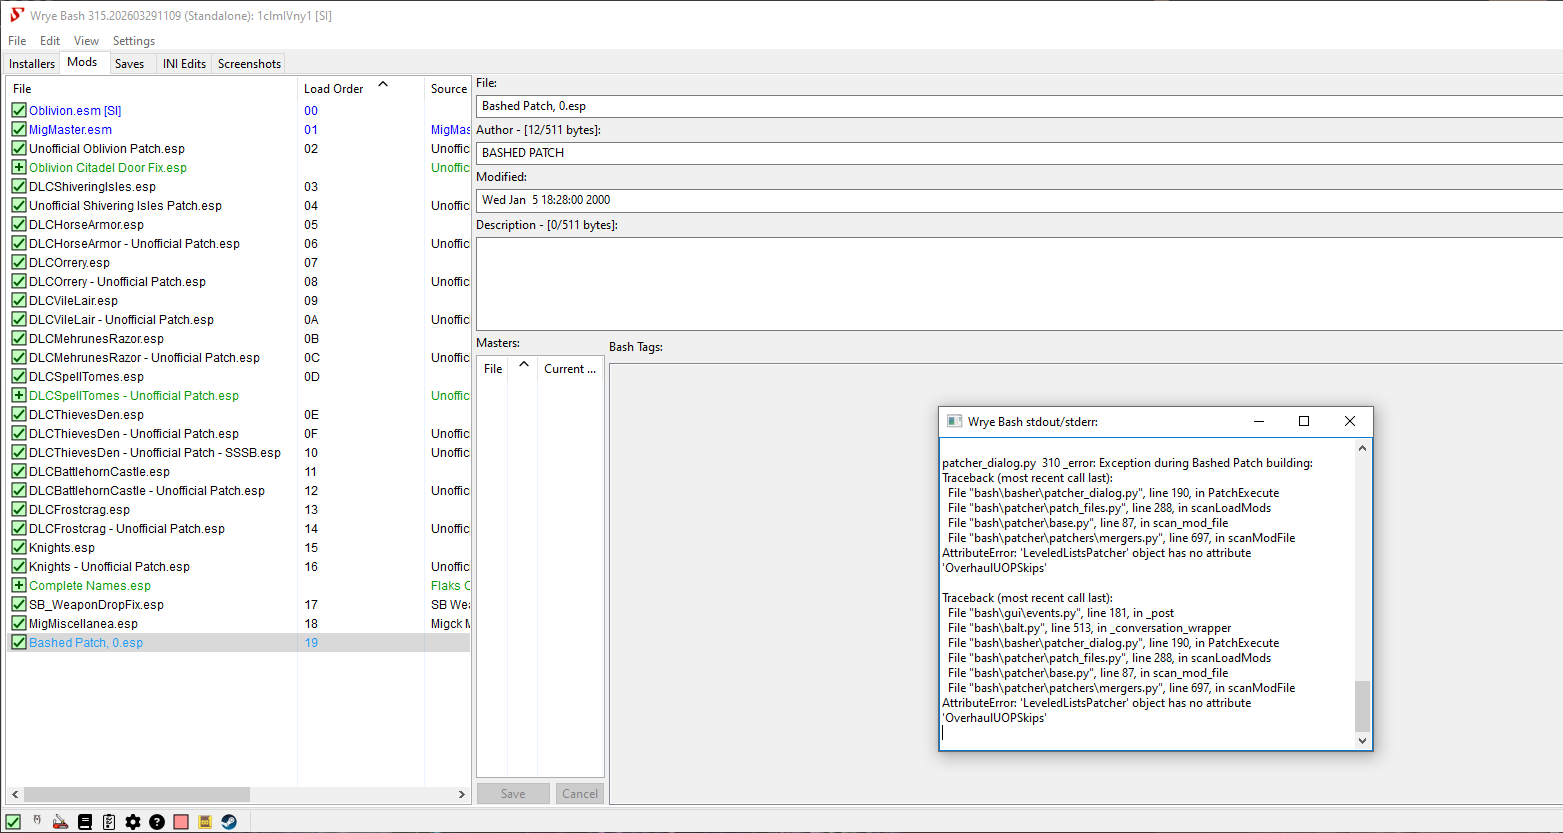Click the Save button under Masters
This screenshot has width=1563, height=833.
point(513,794)
